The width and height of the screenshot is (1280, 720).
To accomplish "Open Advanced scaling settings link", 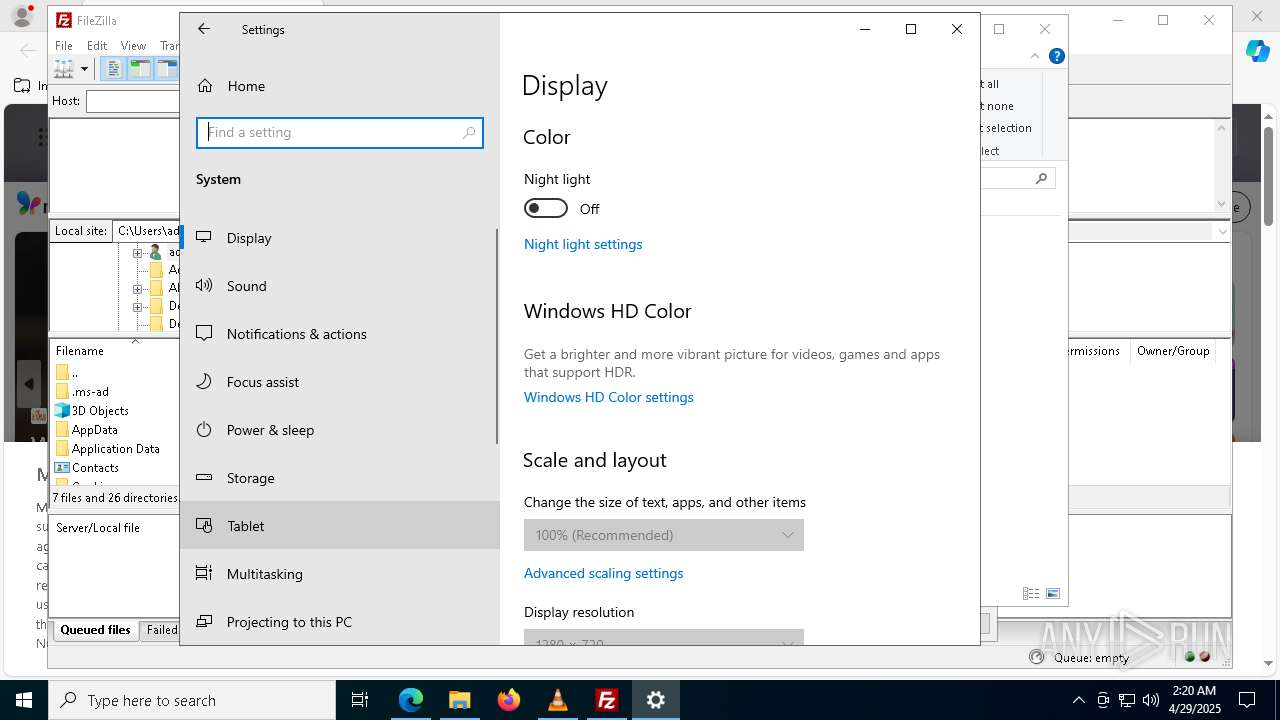I will (604, 573).
